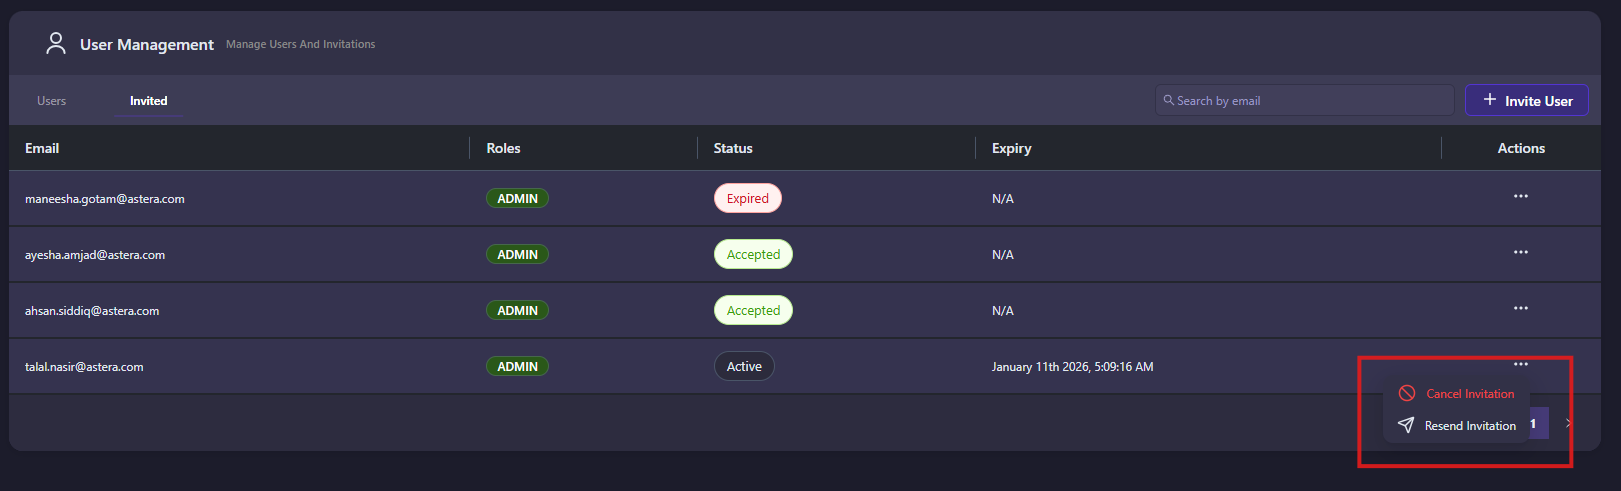Click the next page chevron arrow
The image size is (1621, 491).
[x=1567, y=423]
